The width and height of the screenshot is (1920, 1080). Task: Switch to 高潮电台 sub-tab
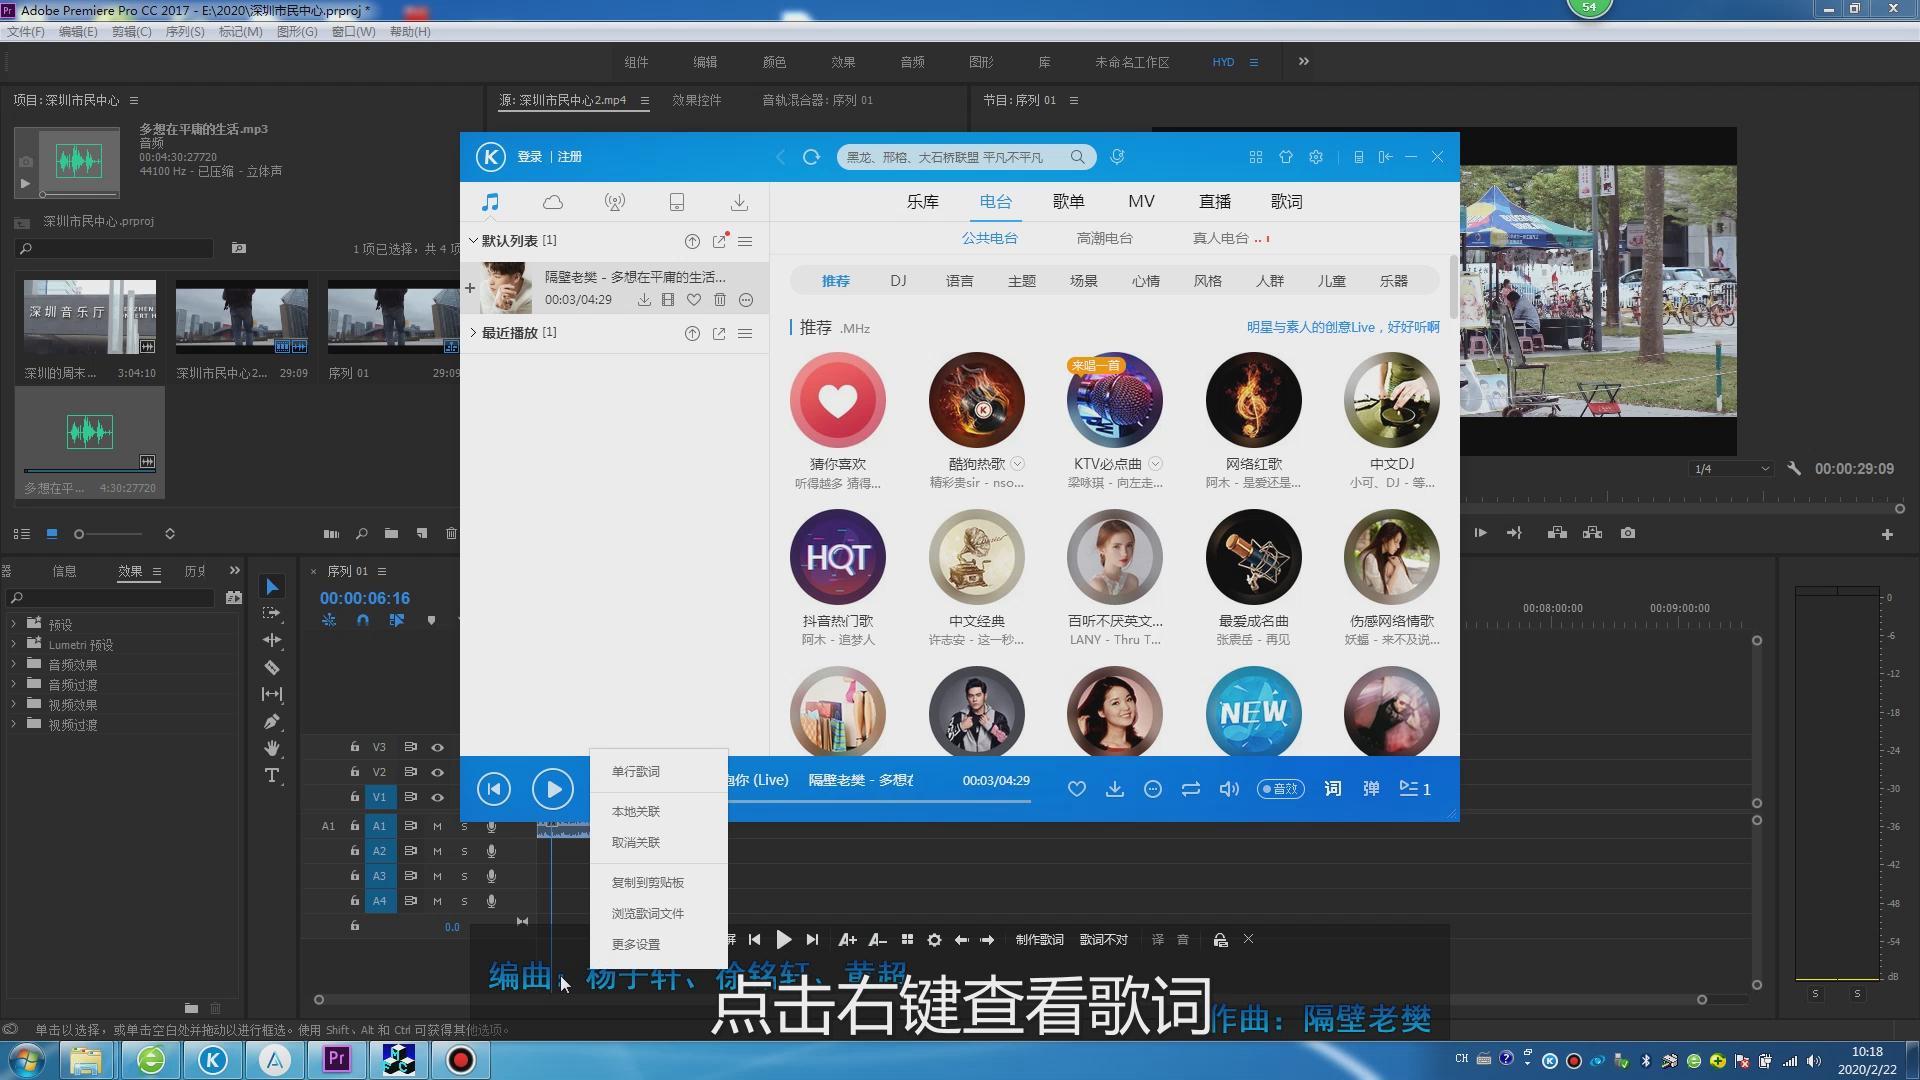1104,238
